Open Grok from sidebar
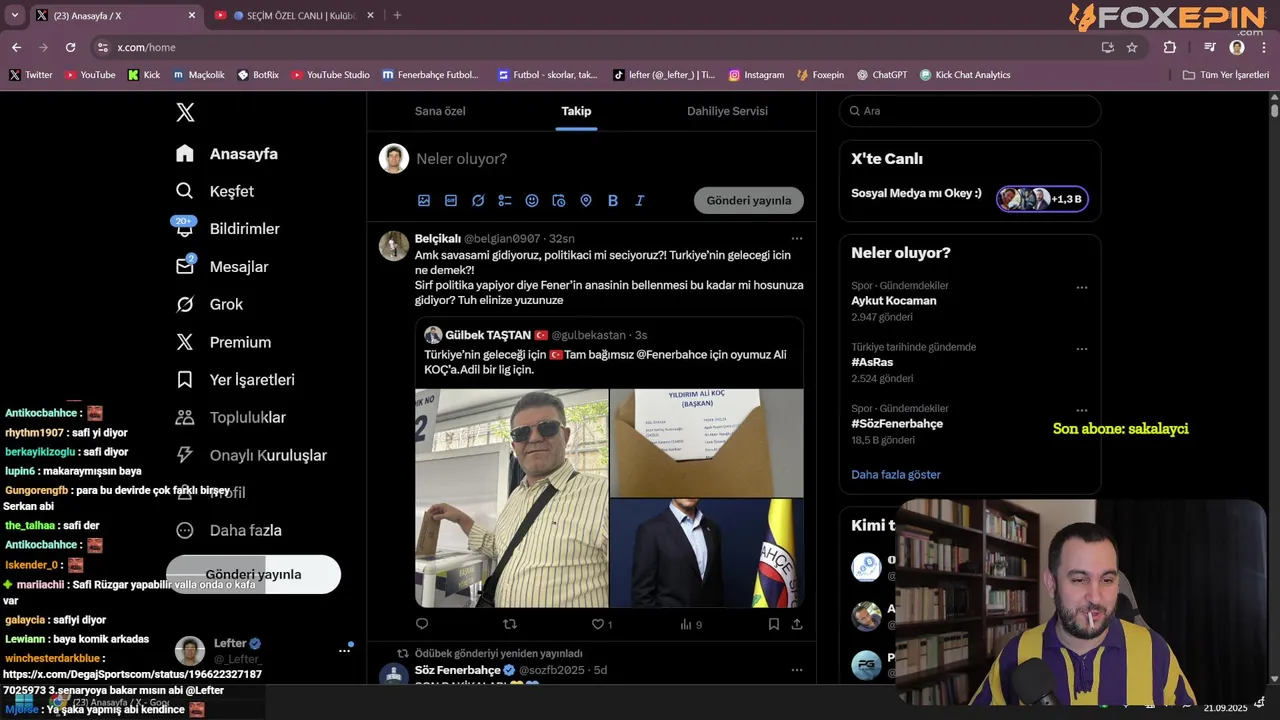The width and height of the screenshot is (1280, 720). pos(210,304)
